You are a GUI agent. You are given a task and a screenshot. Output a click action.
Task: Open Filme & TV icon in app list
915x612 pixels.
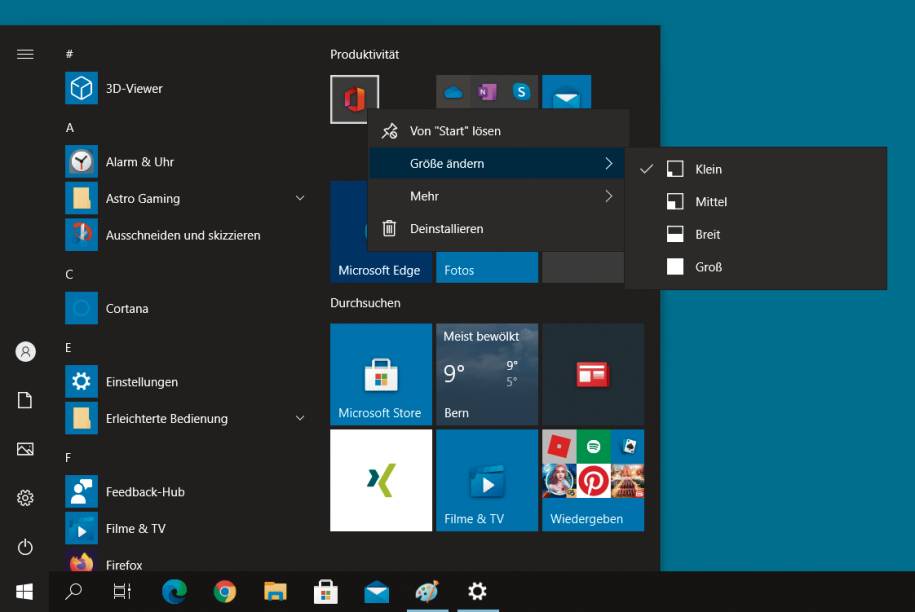pos(81,528)
